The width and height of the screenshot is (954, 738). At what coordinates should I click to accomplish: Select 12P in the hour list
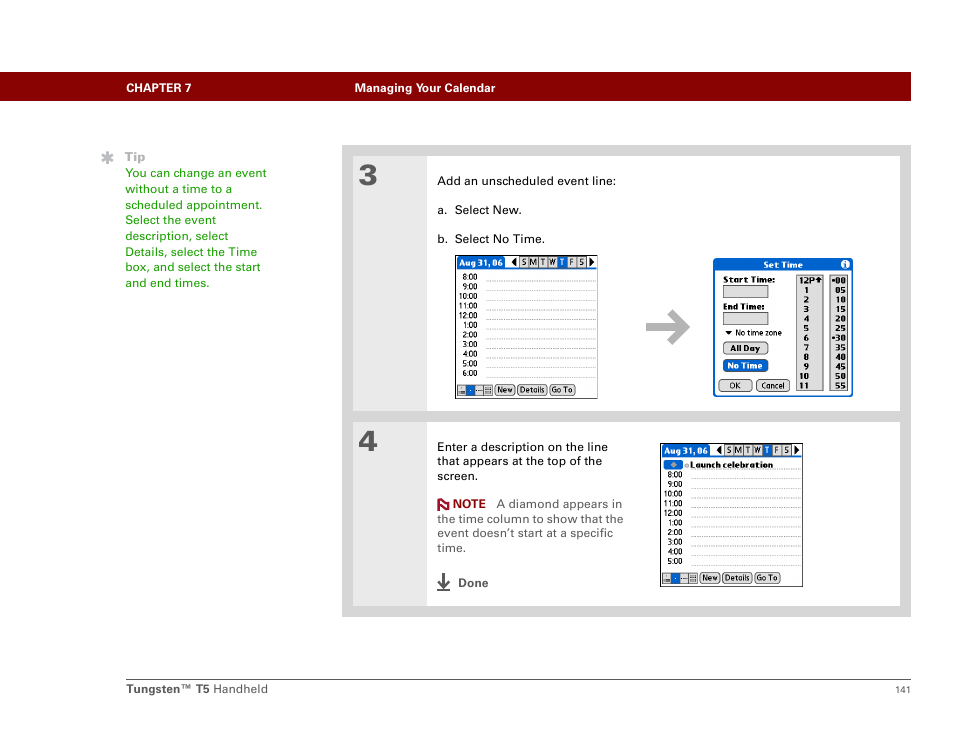(x=810, y=280)
